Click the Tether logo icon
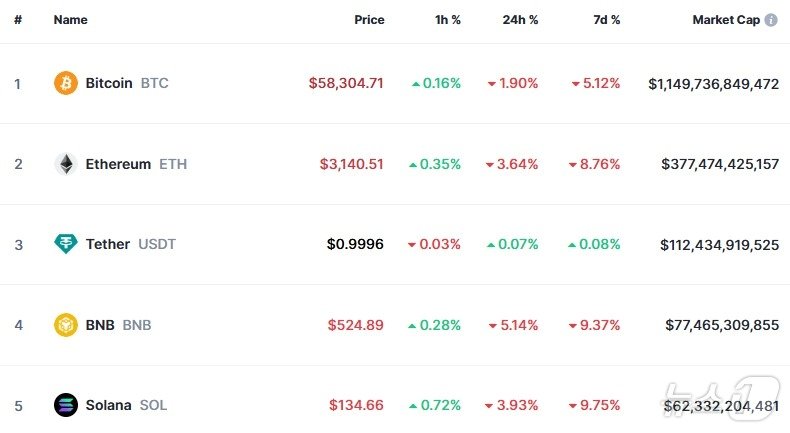 [66, 244]
